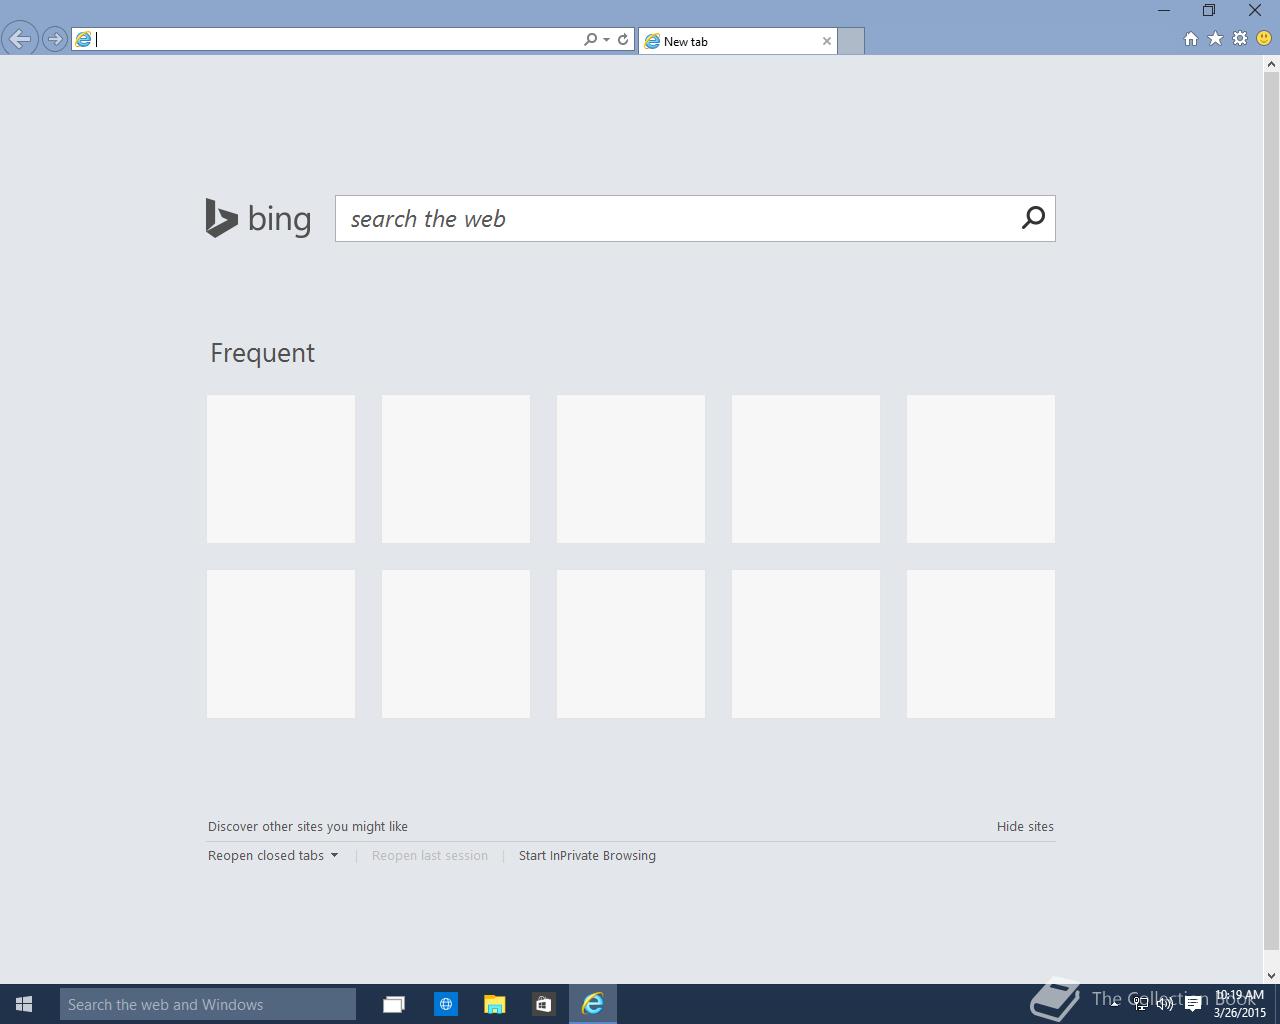Open Favorites star icon
Screen dimensions: 1280x1024
coord(1215,38)
